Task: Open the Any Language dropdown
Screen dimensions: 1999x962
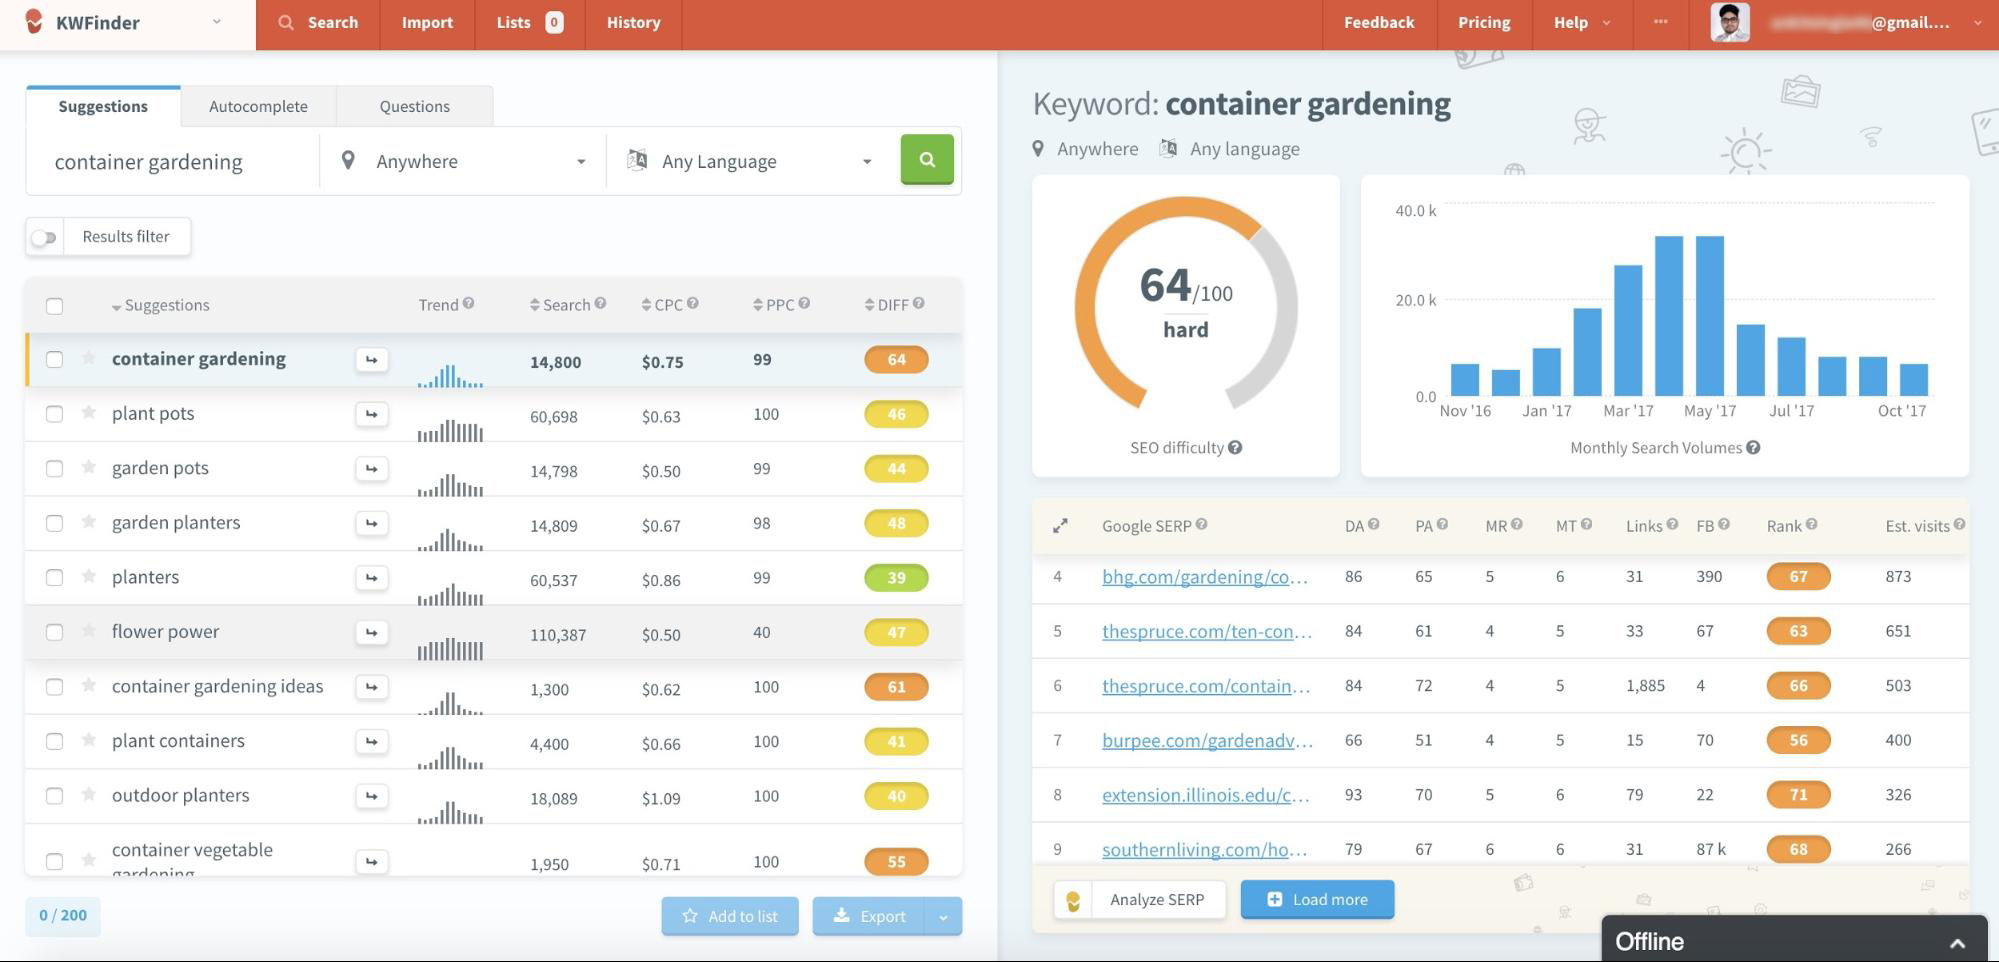Action: pos(866,160)
